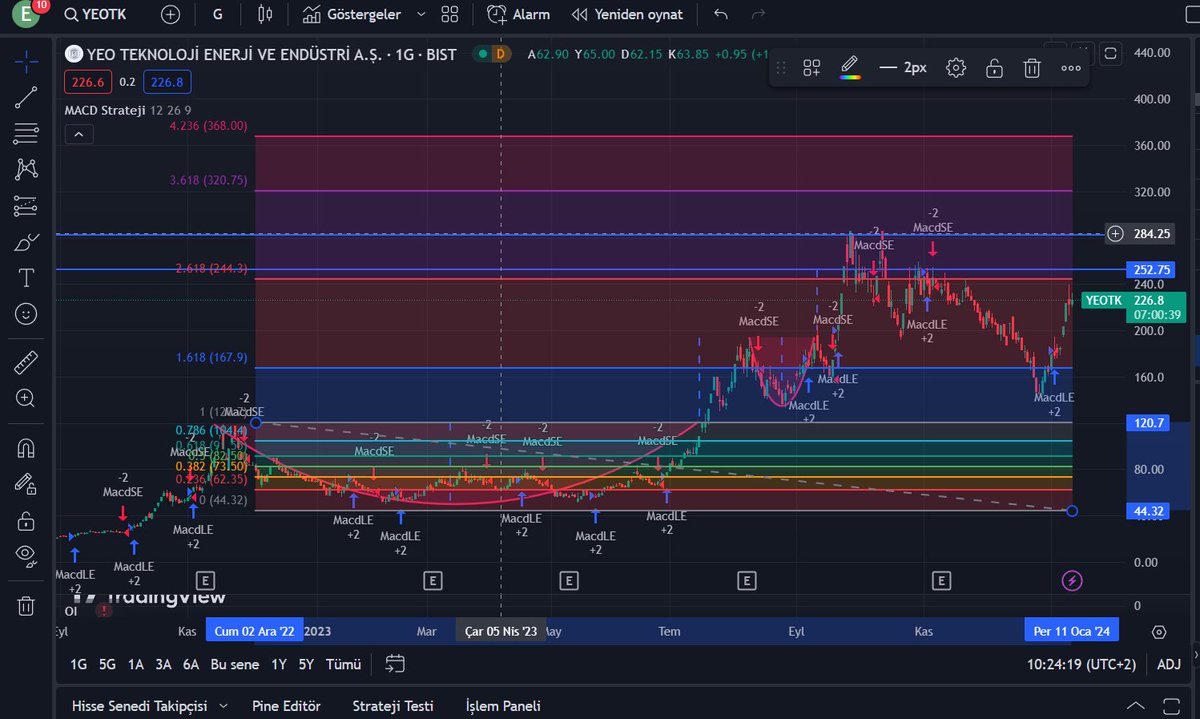Select the 1G time range
This screenshot has height=719, width=1200.
click(x=78, y=664)
